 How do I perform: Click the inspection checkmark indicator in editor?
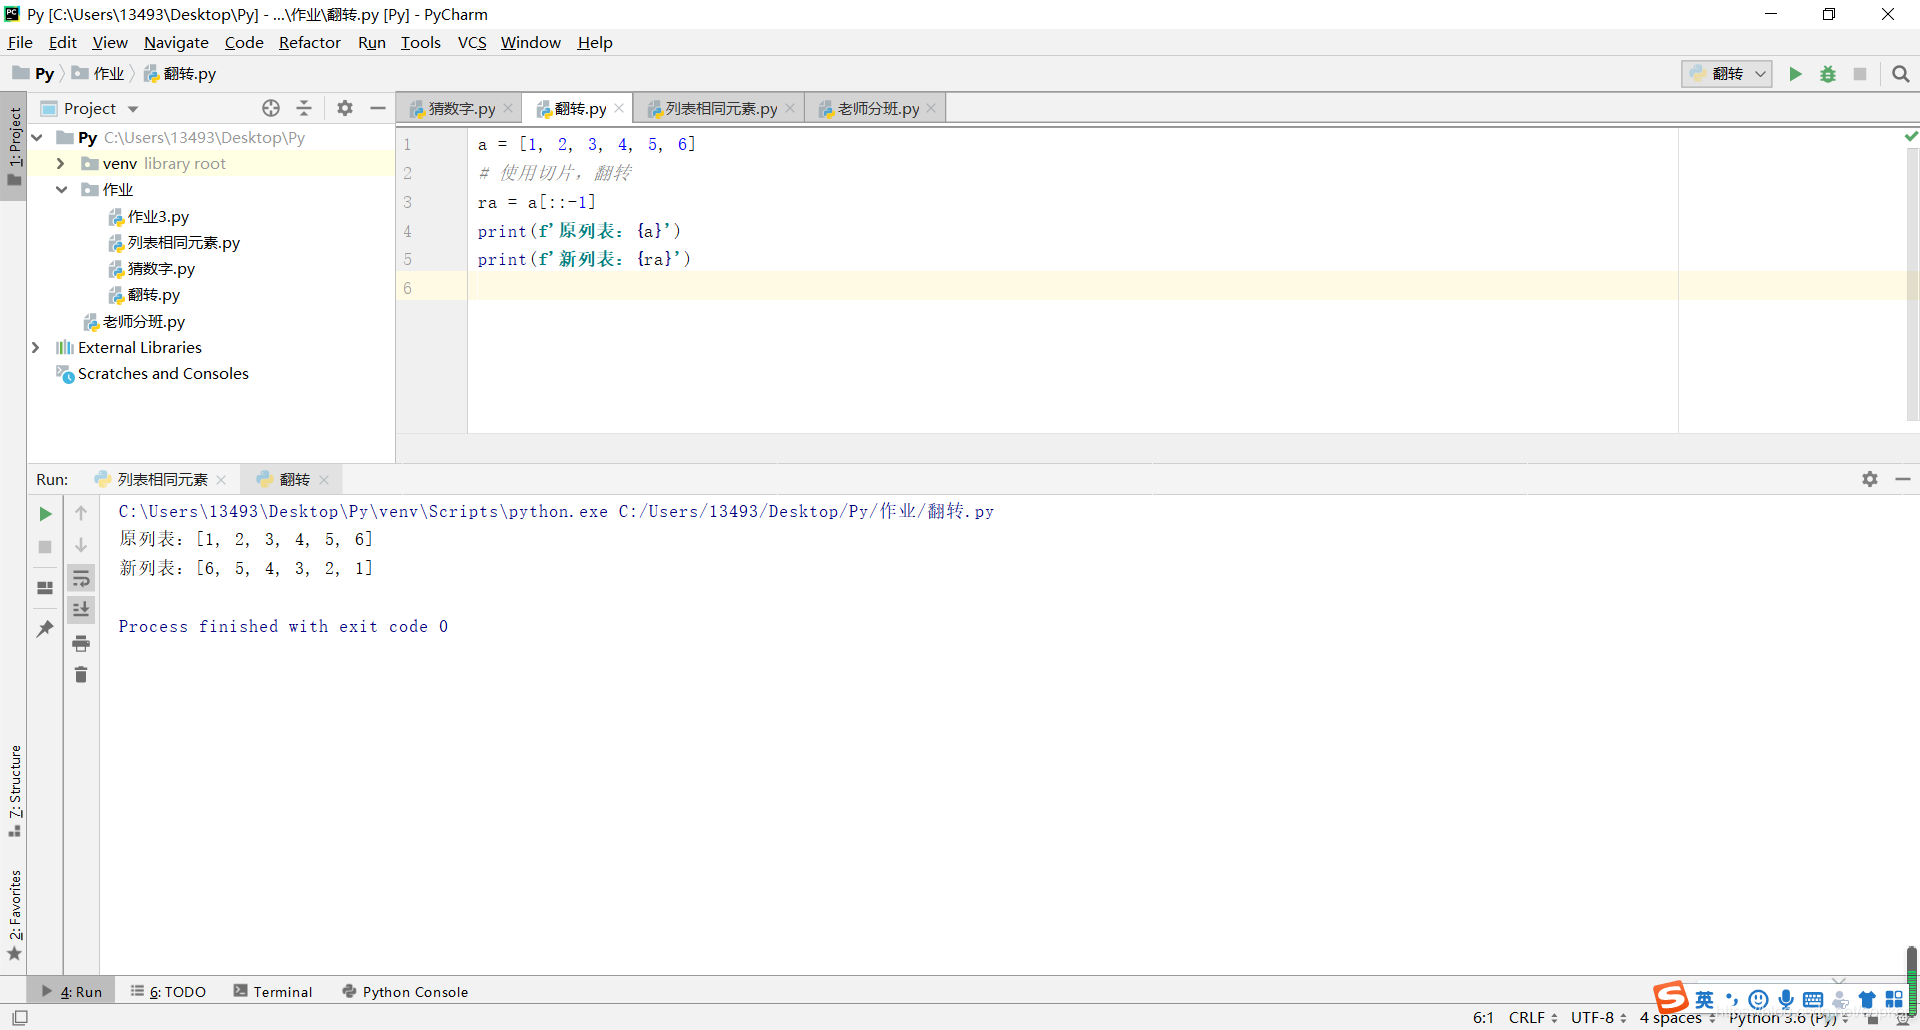1911,136
